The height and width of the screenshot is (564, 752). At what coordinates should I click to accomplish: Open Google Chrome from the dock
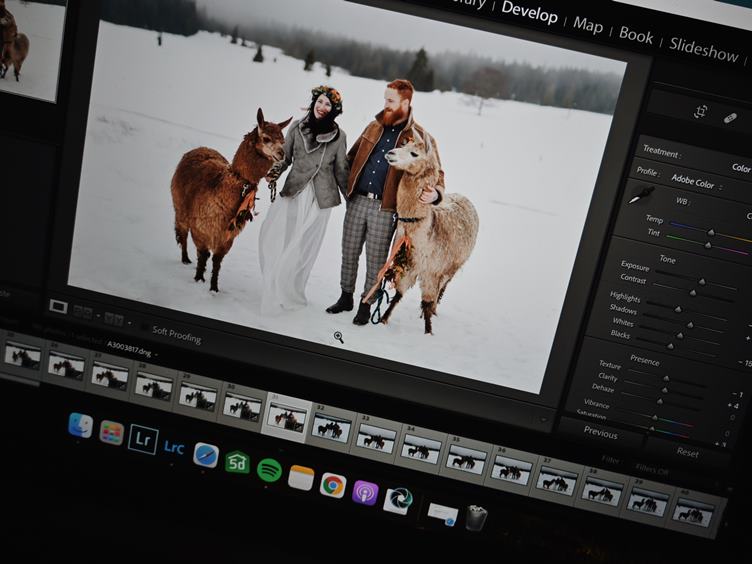[x=333, y=485]
